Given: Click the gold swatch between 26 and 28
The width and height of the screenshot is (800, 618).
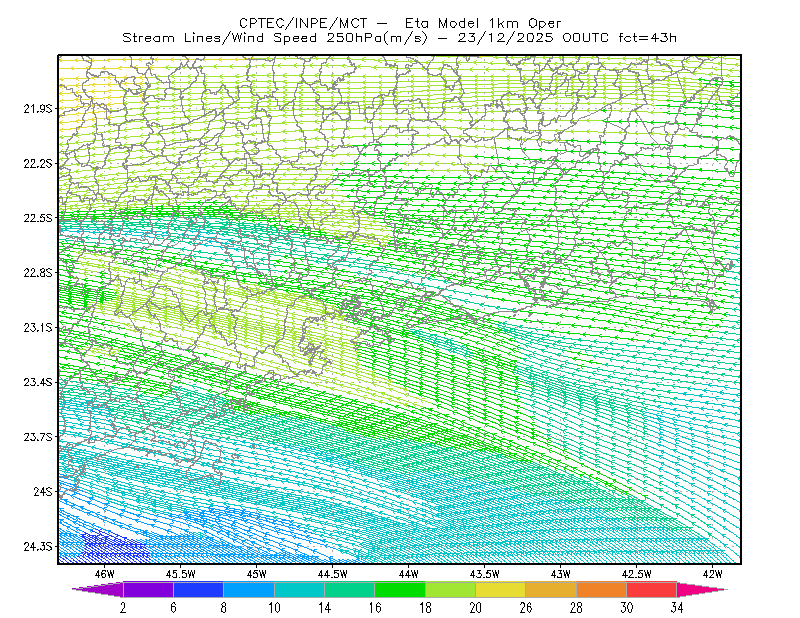Looking at the screenshot, I should click(x=551, y=589).
